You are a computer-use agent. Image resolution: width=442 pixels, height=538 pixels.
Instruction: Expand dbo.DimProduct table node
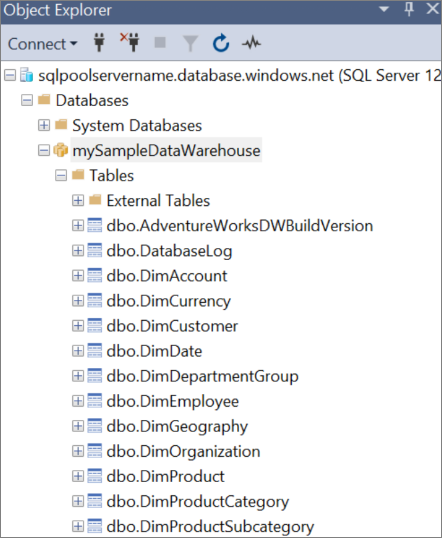click(x=78, y=476)
